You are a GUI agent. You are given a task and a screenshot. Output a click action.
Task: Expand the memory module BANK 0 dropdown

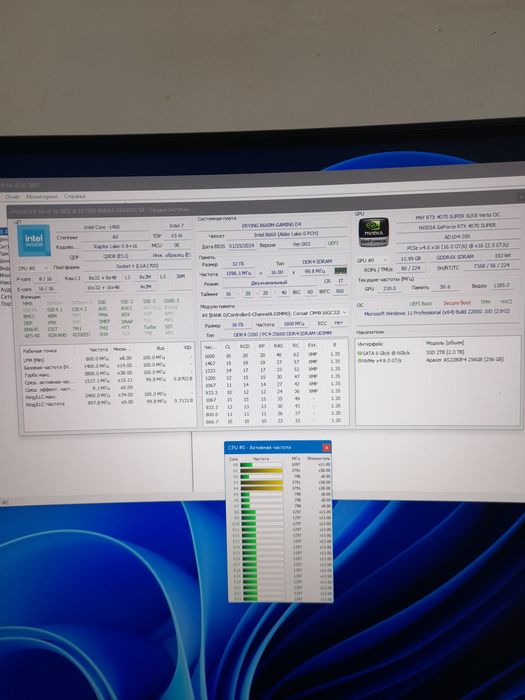(274, 313)
